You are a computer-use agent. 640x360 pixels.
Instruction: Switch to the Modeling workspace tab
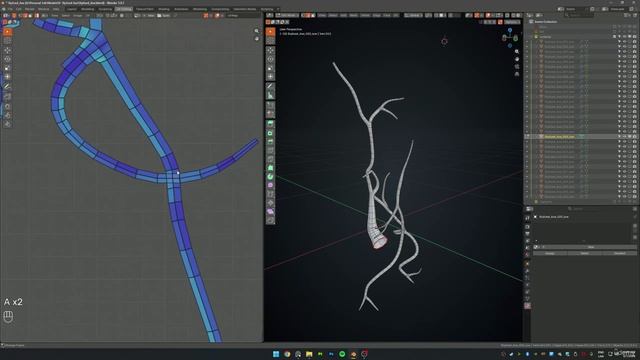pyautogui.click(x=87, y=9)
